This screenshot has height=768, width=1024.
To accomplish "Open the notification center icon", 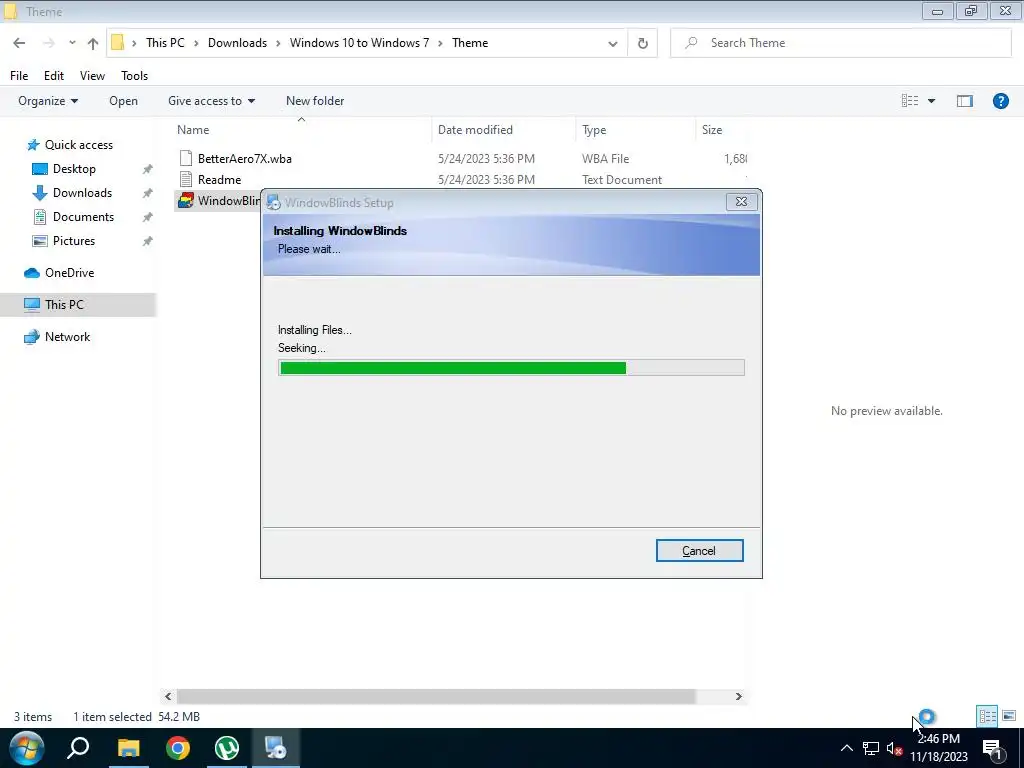I will tap(992, 748).
